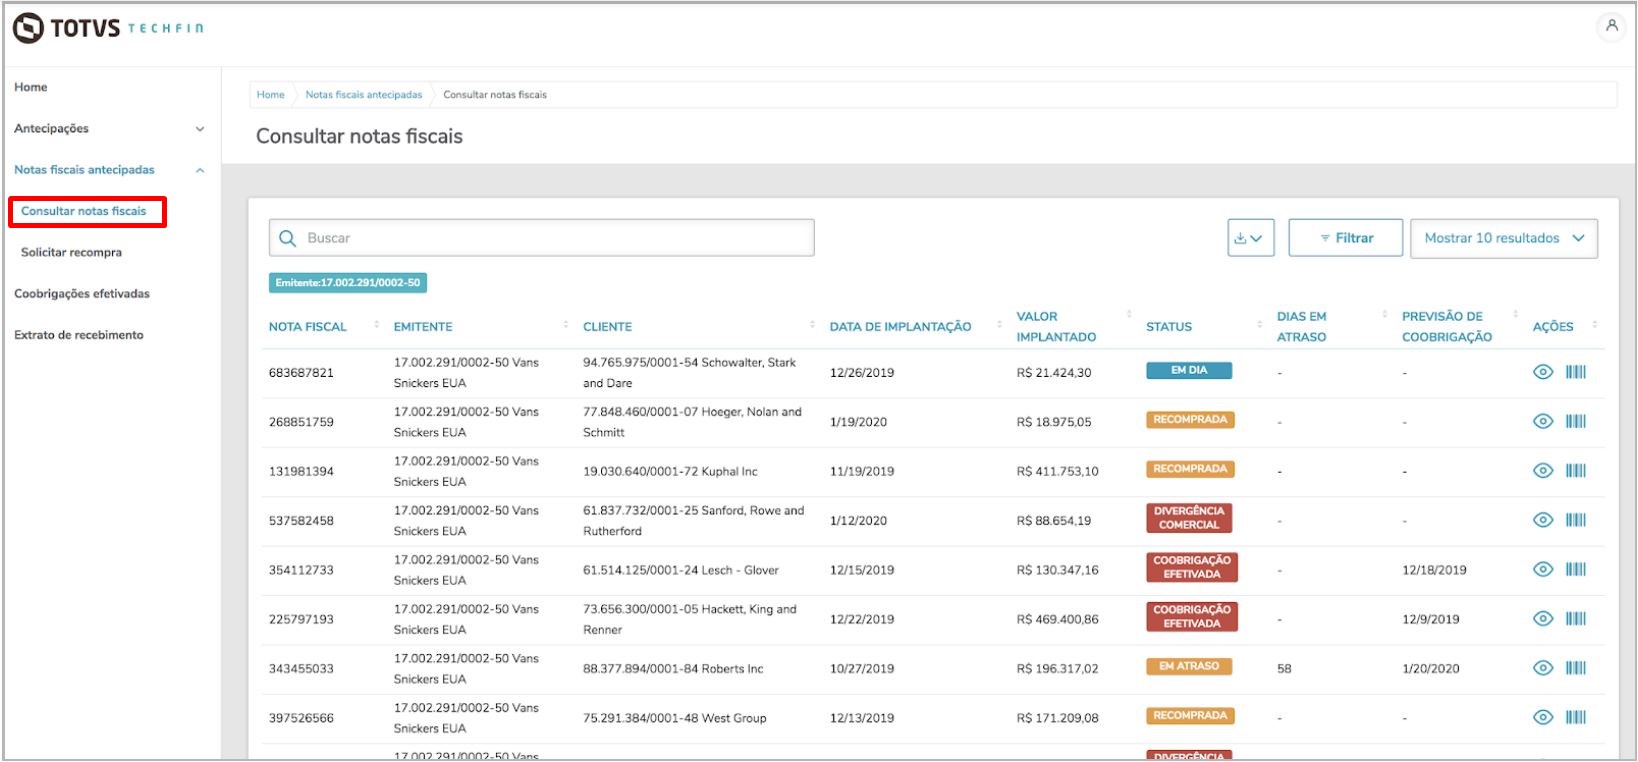
Task: Select Solicitar recompra in sidebar
Action: tap(71, 252)
